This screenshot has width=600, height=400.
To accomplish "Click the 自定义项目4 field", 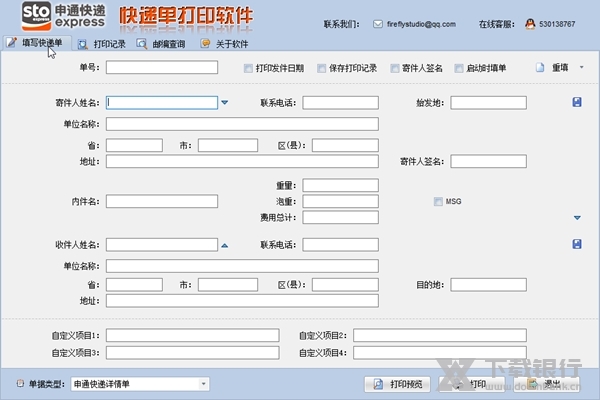I will (x=440, y=353).
